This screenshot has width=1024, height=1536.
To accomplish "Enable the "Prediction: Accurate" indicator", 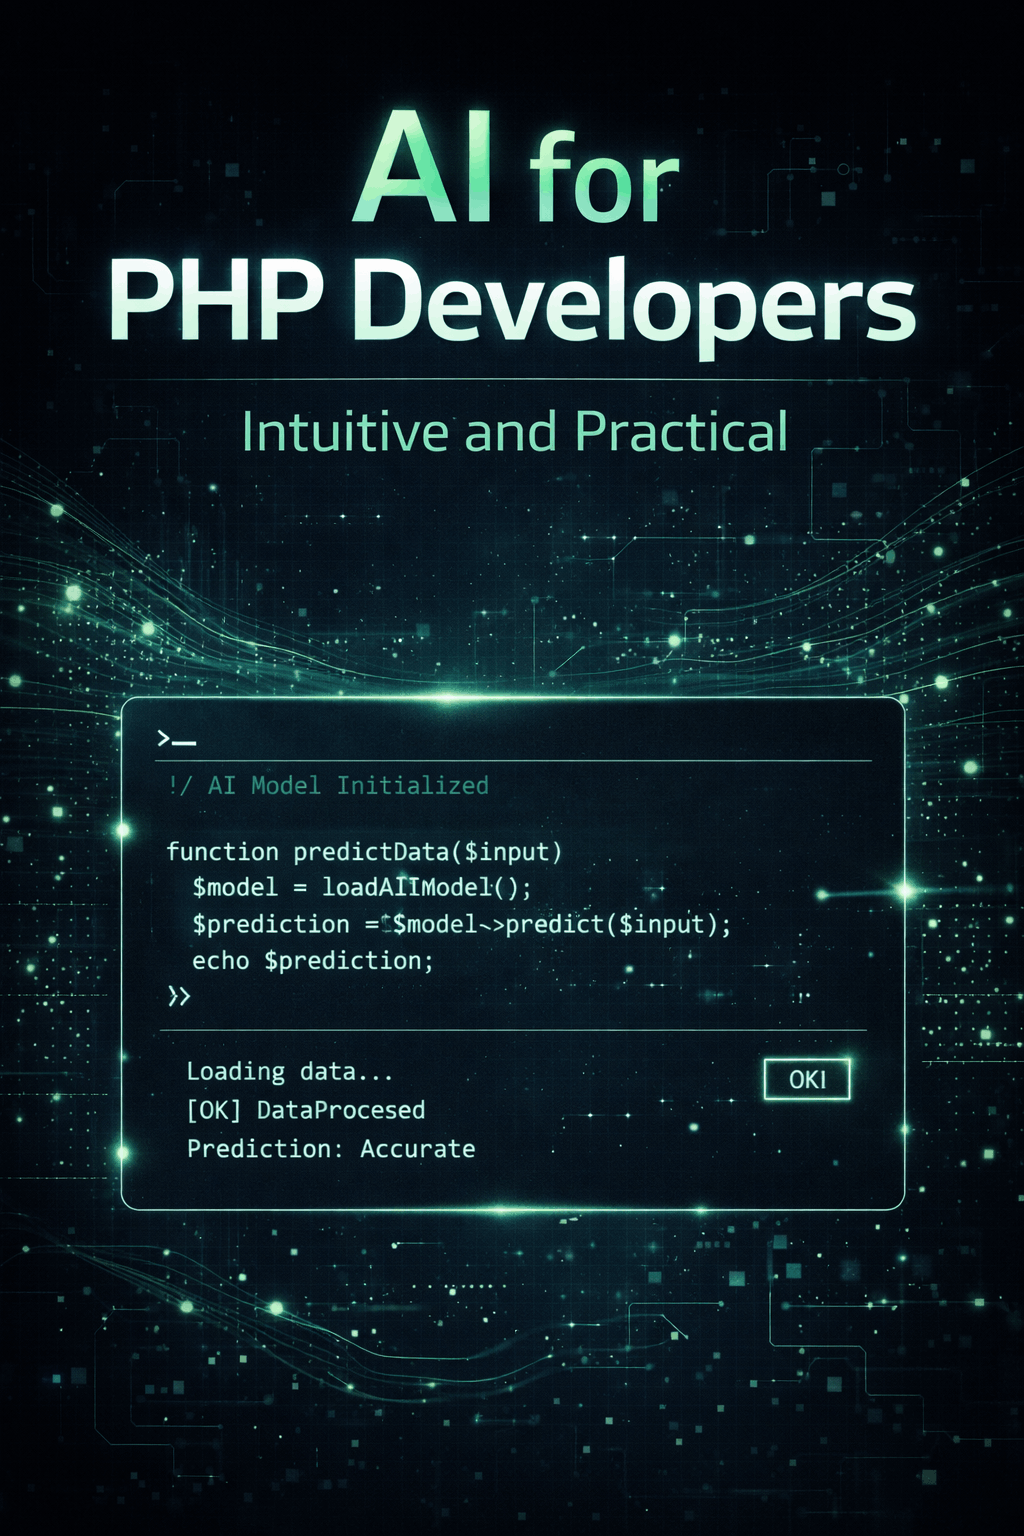I will point(330,1148).
